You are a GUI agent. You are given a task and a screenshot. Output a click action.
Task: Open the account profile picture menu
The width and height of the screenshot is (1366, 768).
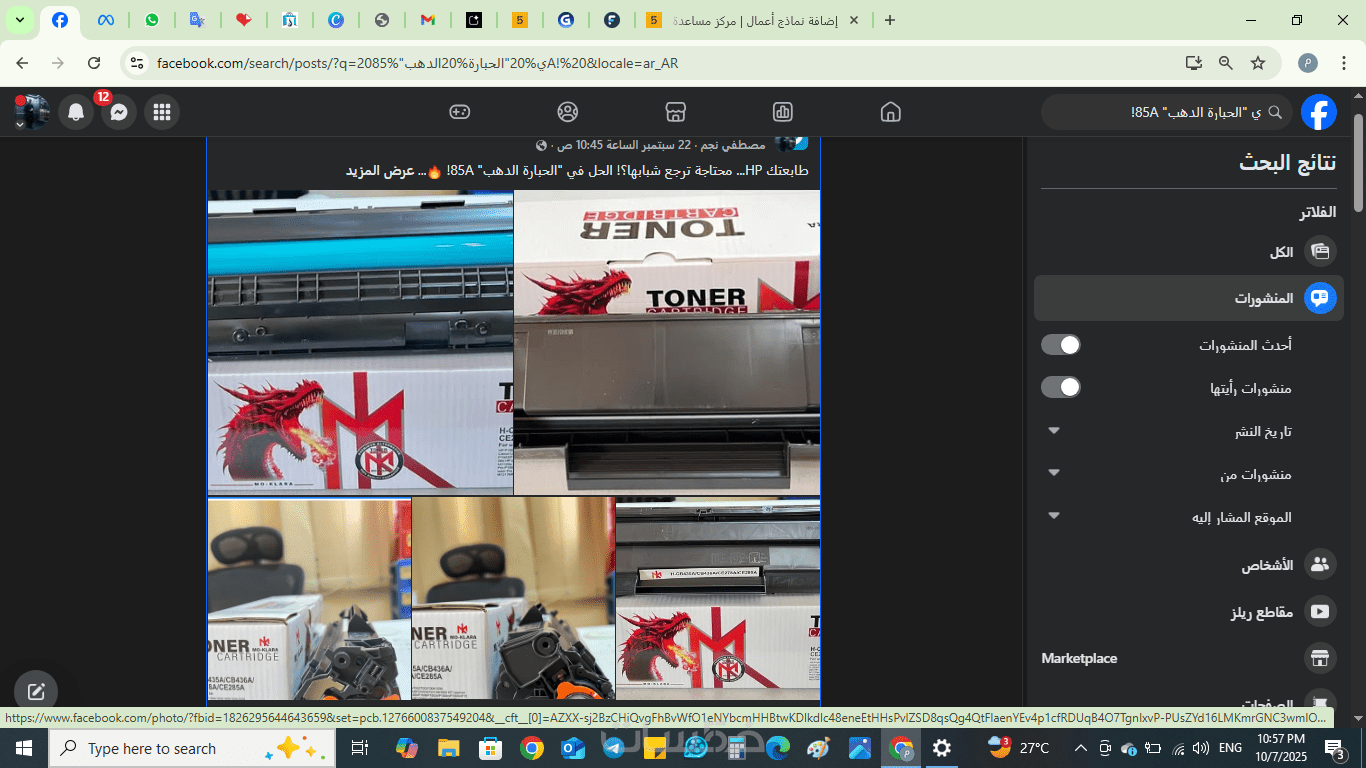(x=31, y=112)
